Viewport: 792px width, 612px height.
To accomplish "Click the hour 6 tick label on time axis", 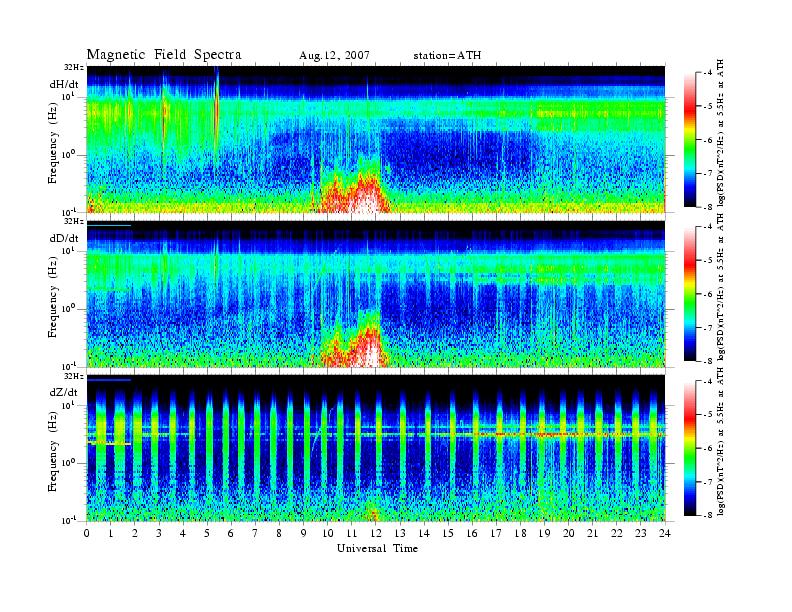I will 231,533.
